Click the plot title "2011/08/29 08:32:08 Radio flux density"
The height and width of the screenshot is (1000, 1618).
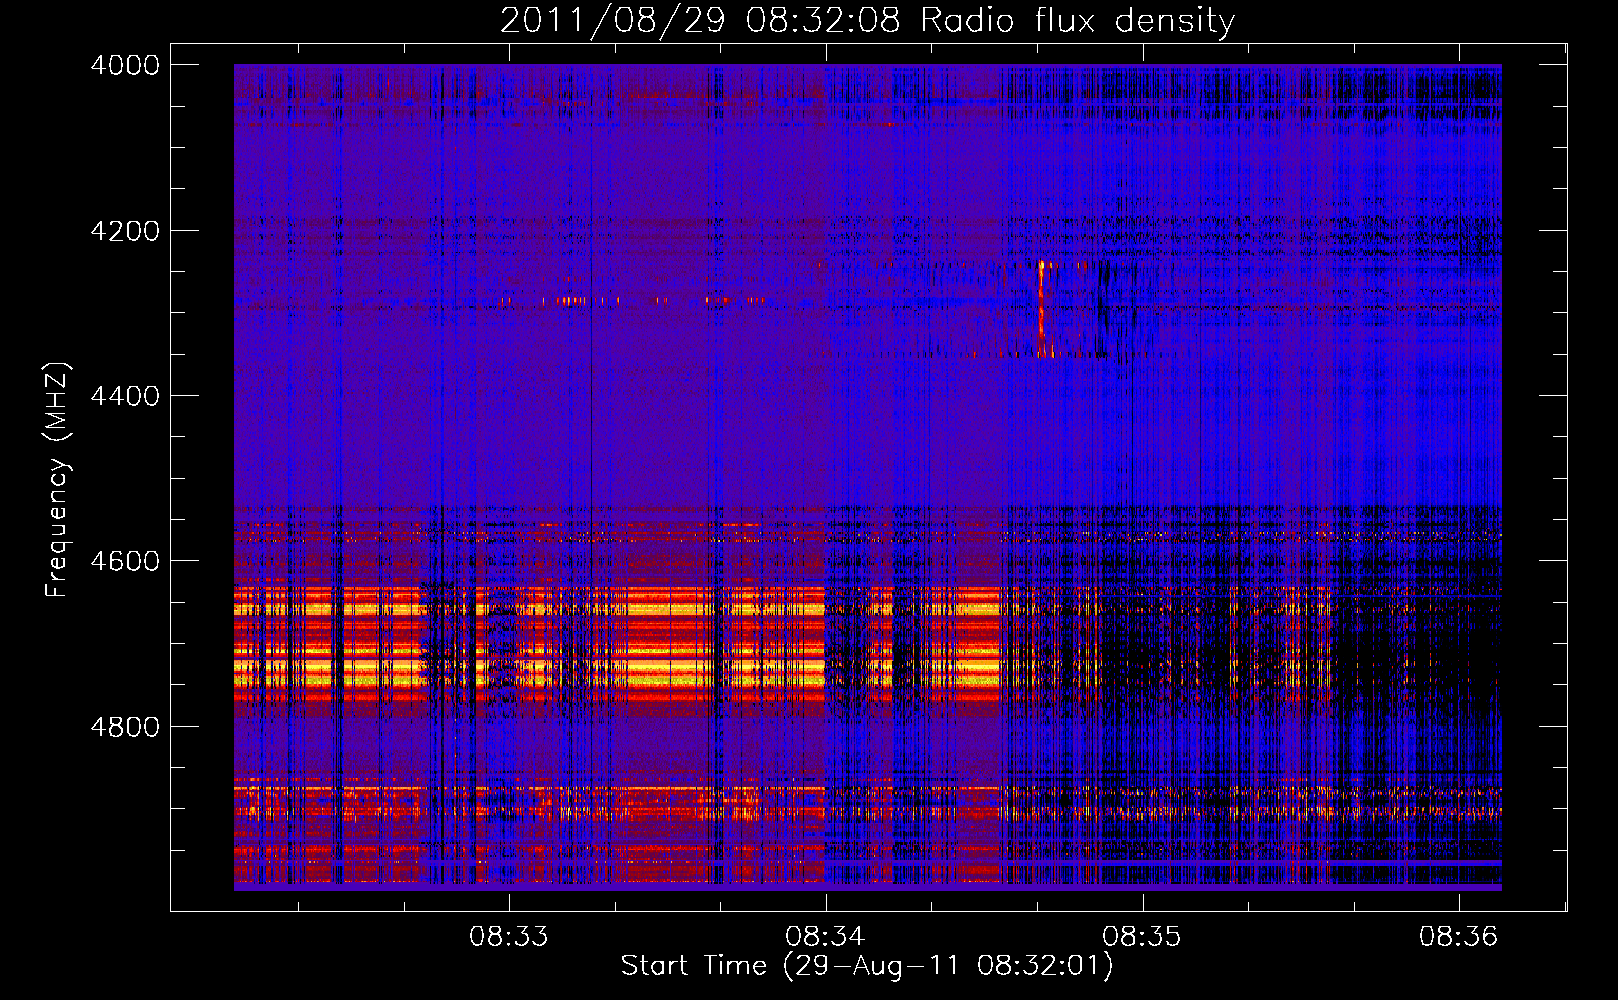(x=867, y=21)
